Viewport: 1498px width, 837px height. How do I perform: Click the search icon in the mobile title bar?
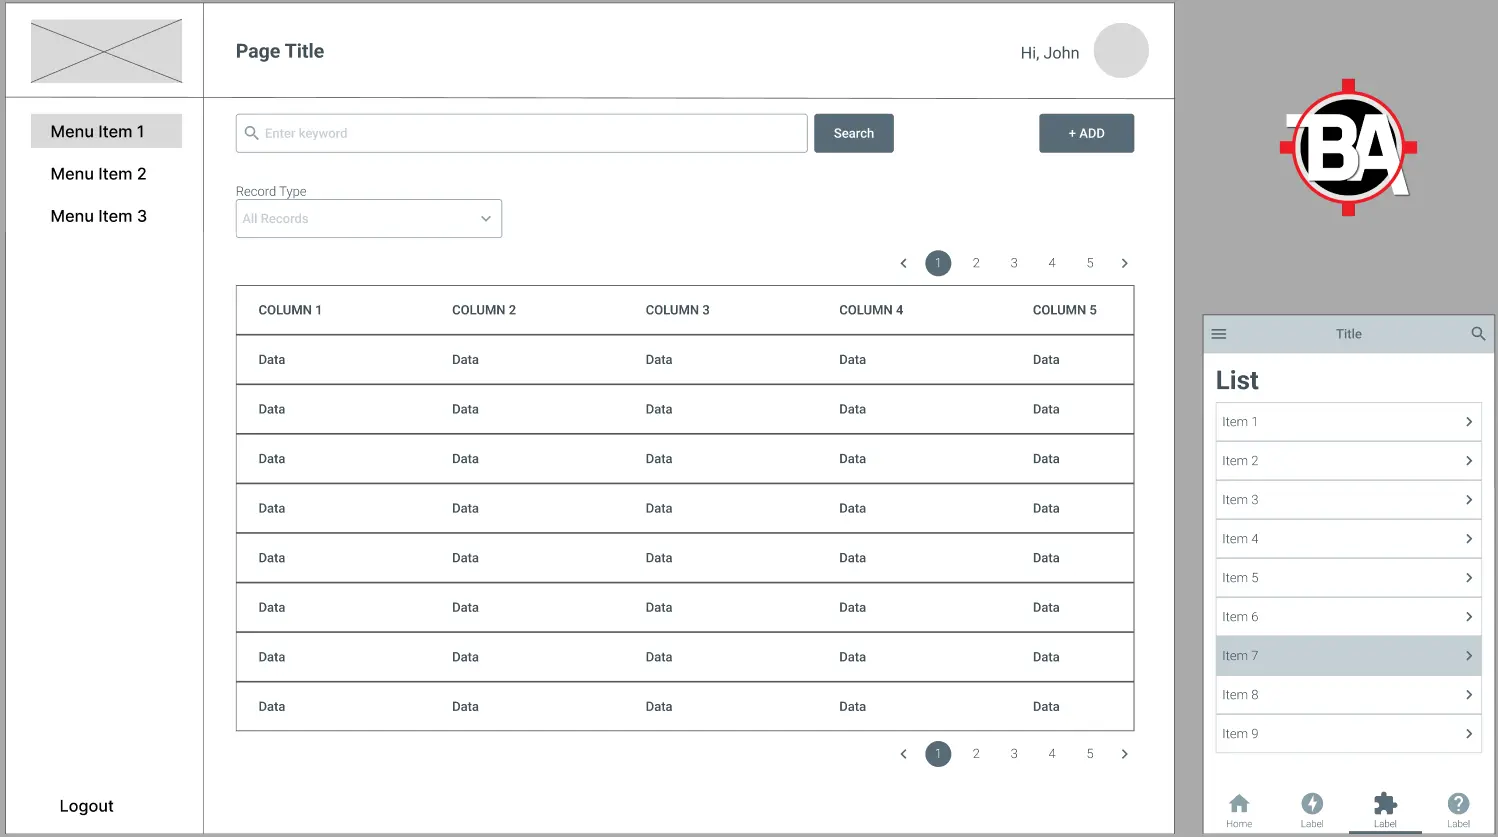click(x=1478, y=334)
